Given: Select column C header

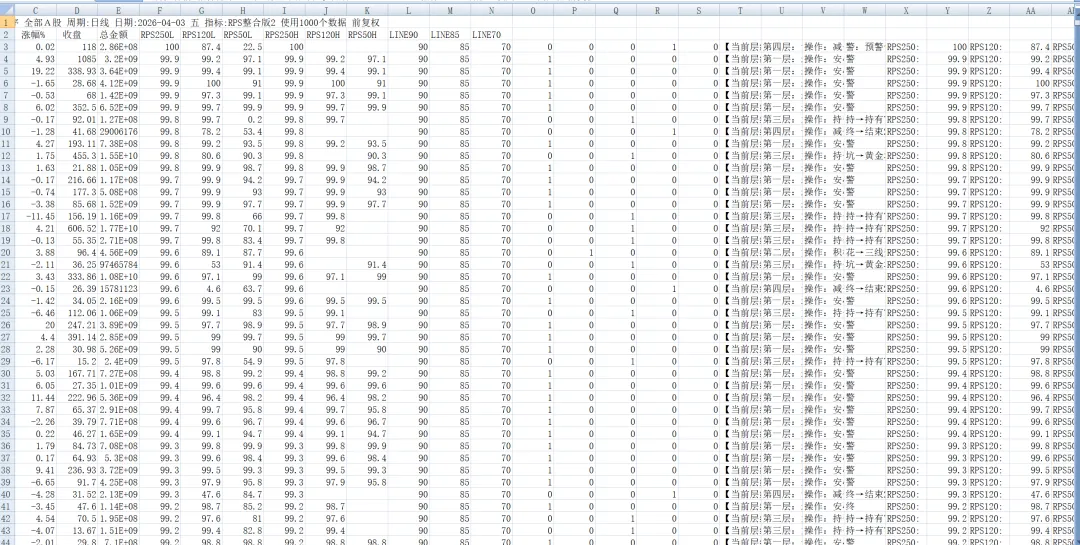Looking at the screenshot, I should click(35, 11).
